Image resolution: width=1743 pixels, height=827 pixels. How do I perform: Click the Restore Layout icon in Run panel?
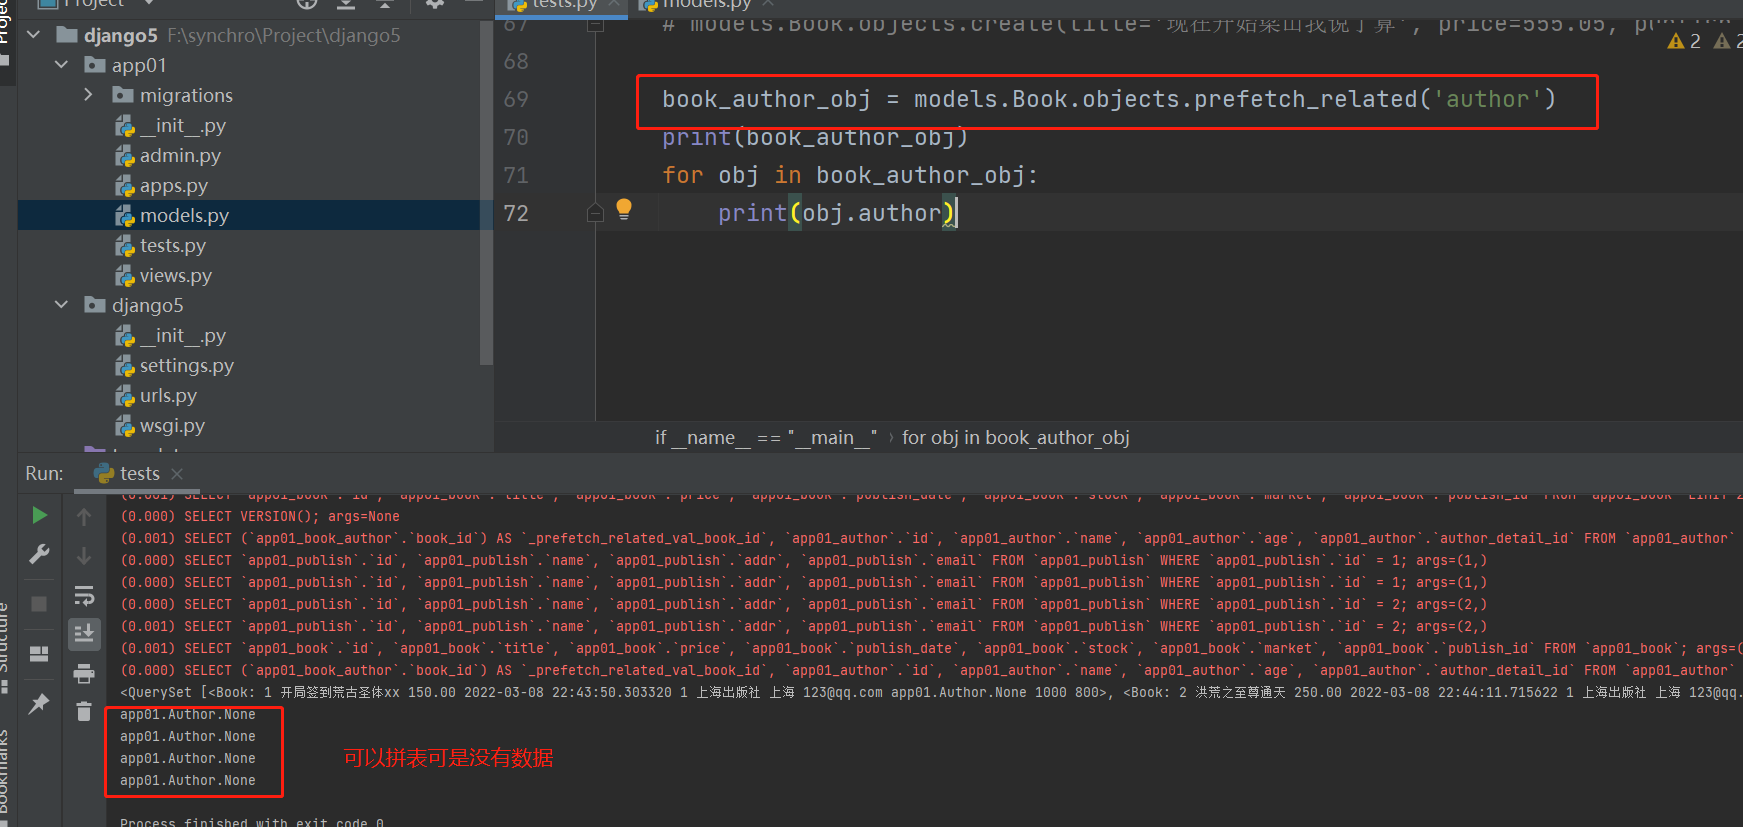coord(39,654)
